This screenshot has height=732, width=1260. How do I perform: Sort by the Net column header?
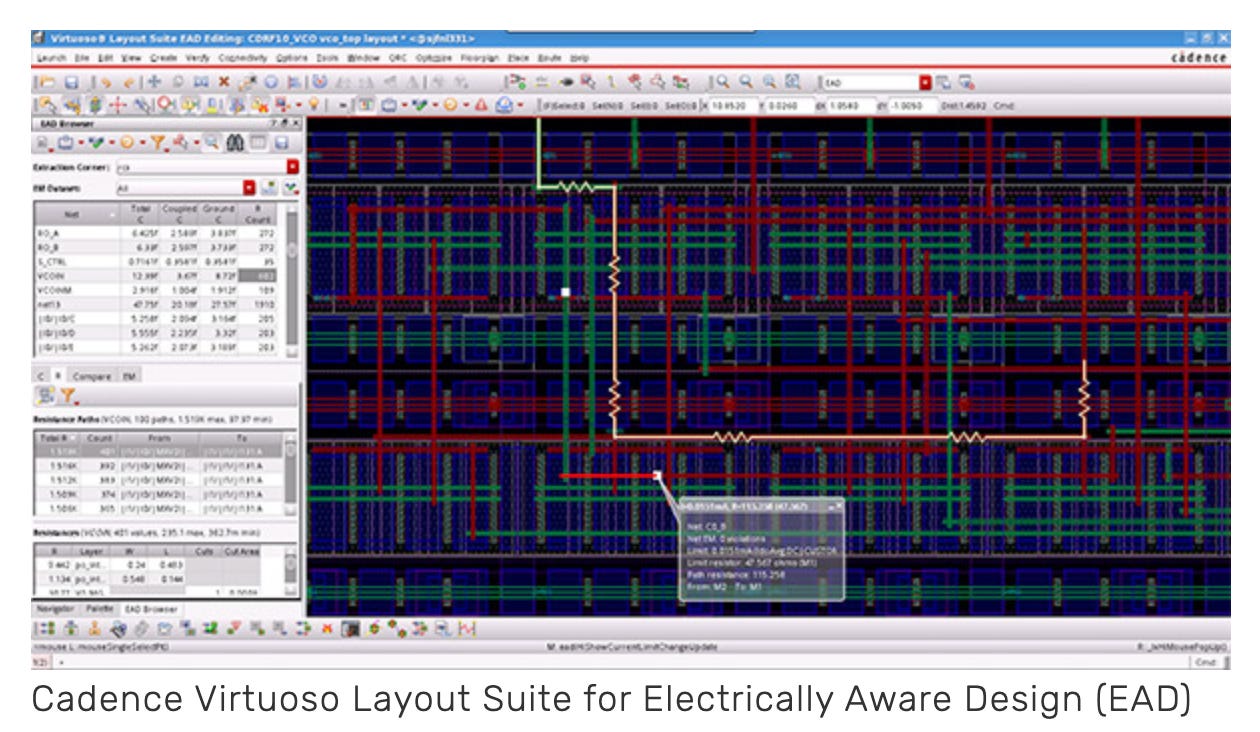pyautogui.click(x=76, y=213)
